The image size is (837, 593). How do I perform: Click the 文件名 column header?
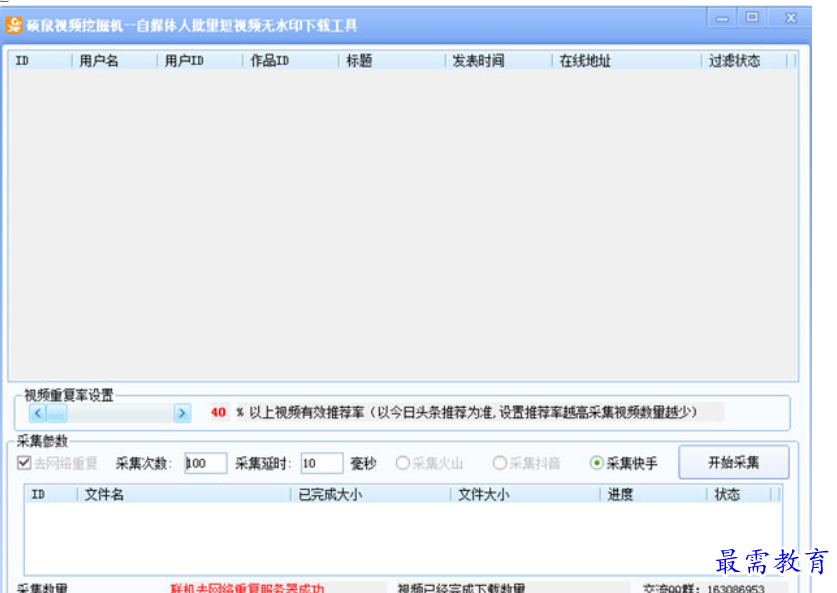184,494
